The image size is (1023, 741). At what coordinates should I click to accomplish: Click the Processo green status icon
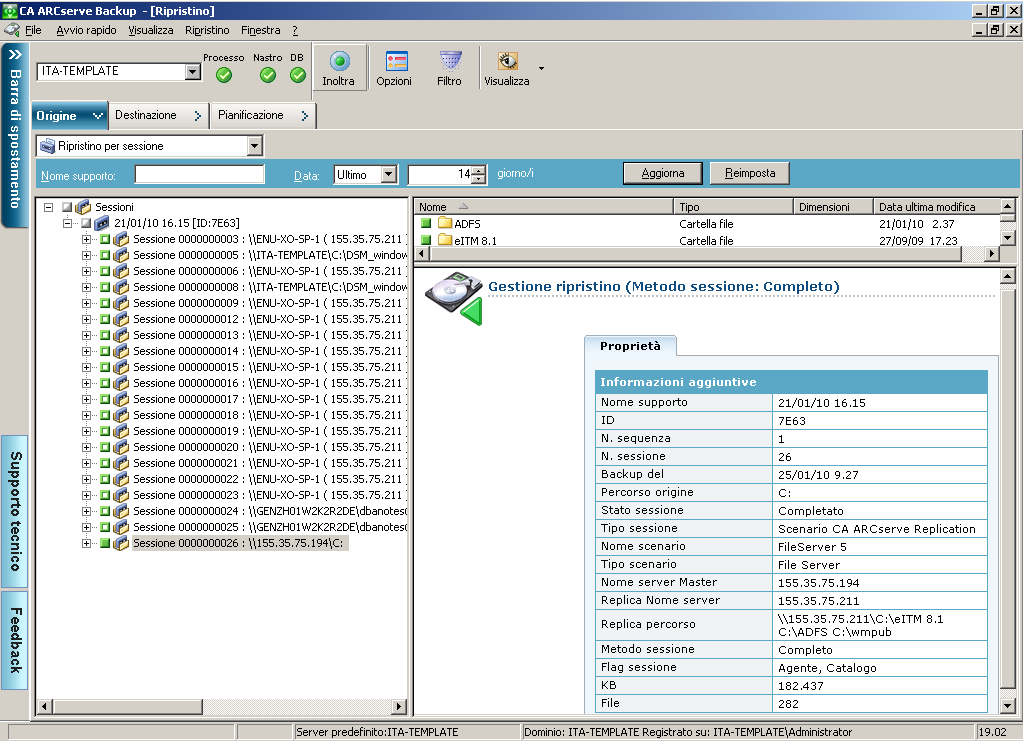(x=224, y=75)
